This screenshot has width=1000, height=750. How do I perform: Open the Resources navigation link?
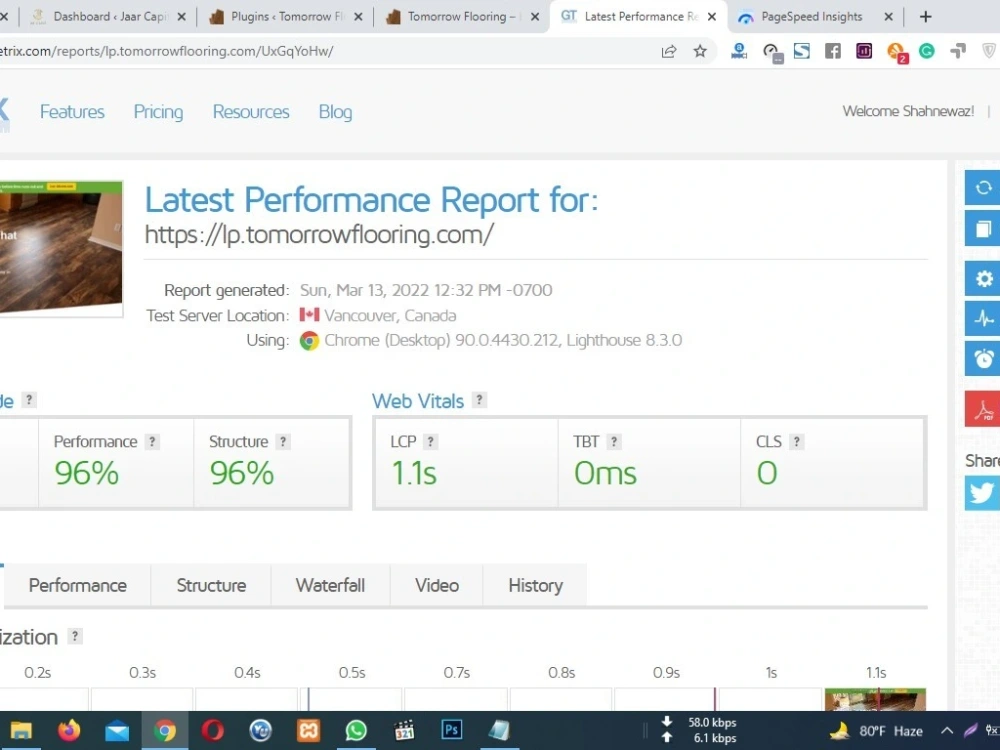[251, 112]
